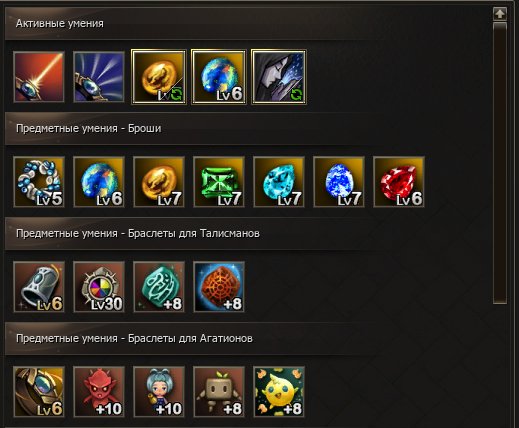The image size is (519, 428).
Task: Collapse the Предметные умения - Броши section
Action: coord(247,129)
